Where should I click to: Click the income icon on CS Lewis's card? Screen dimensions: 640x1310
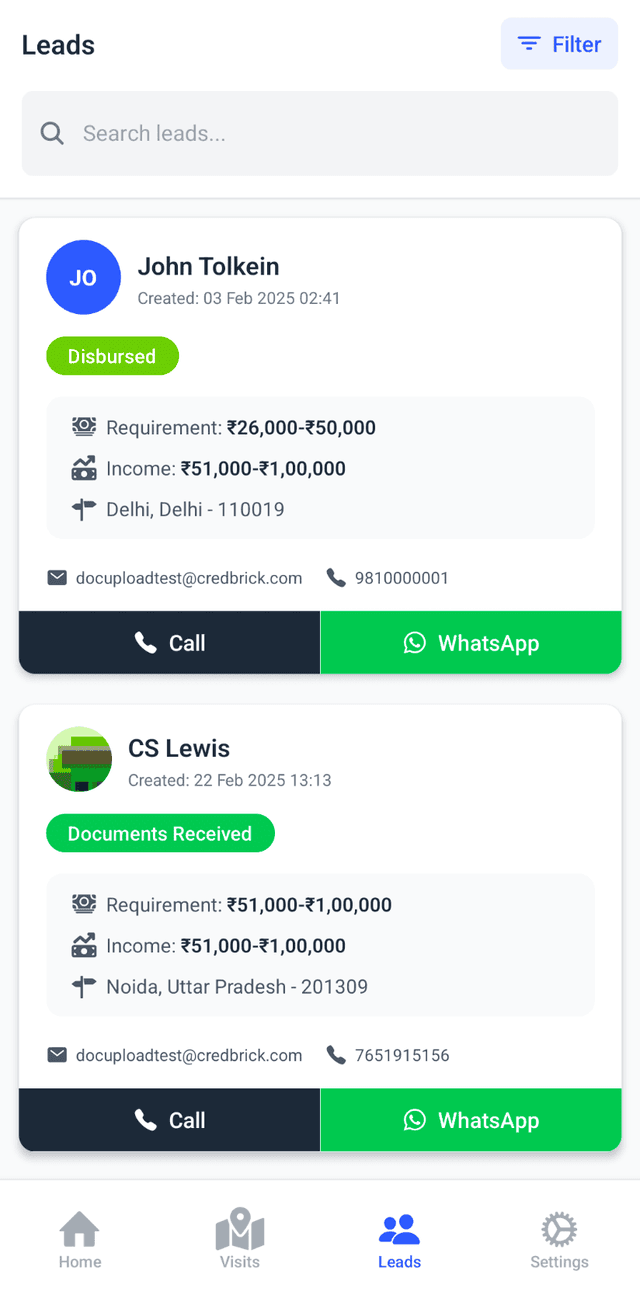pyautogui.click(x=84, y=945)
